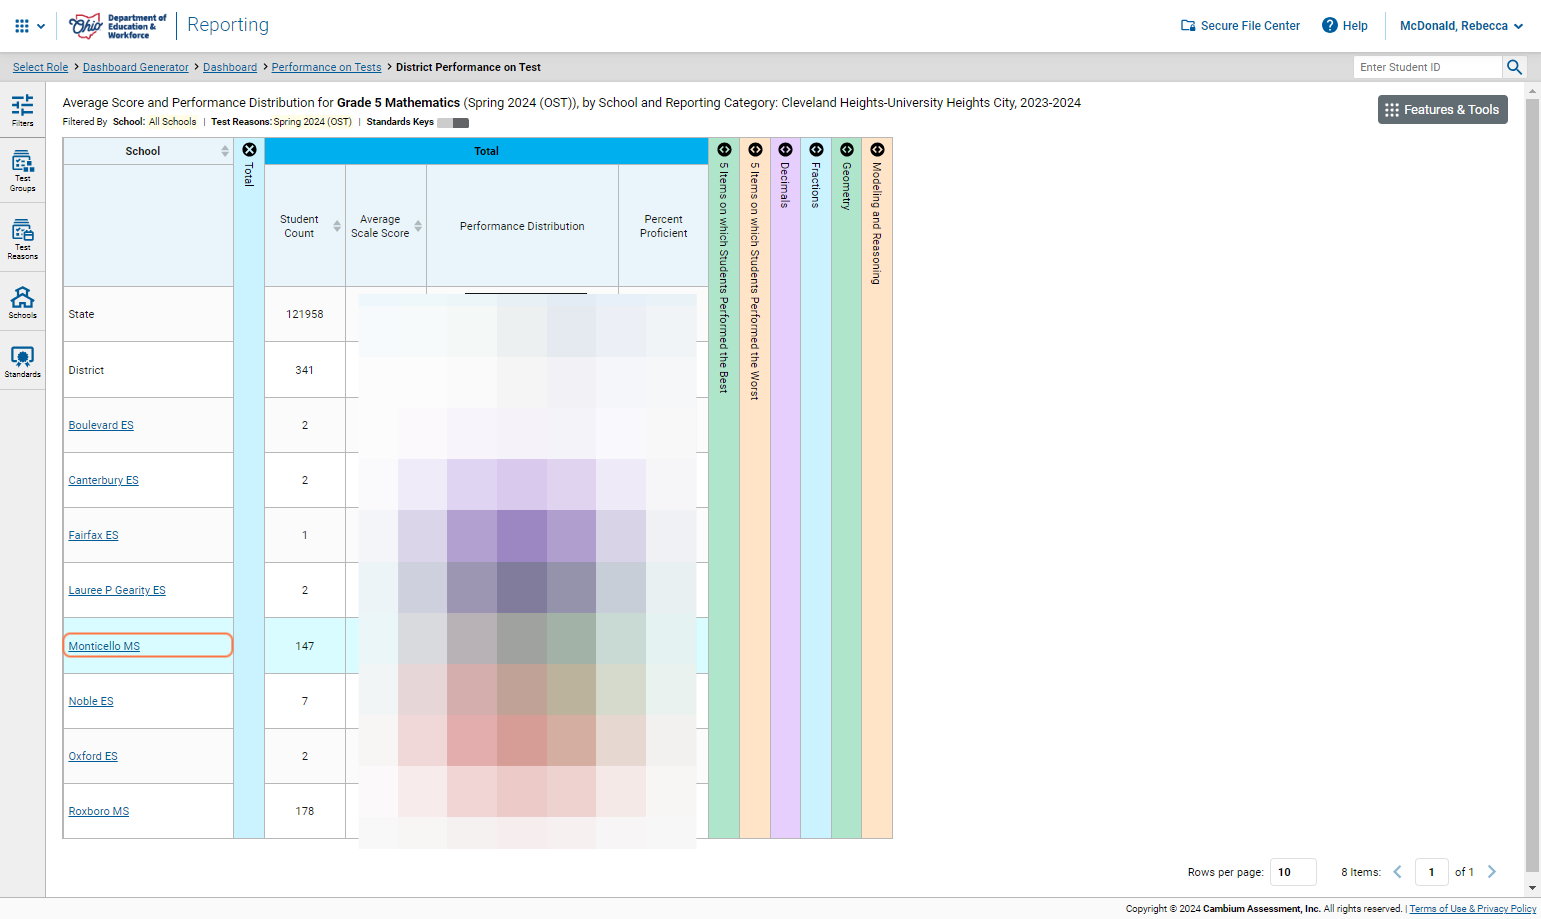The width and height of the screenshot is (1541, 919).
Task: Click the search magnifier icon
Action: (x=1514, y=67)
